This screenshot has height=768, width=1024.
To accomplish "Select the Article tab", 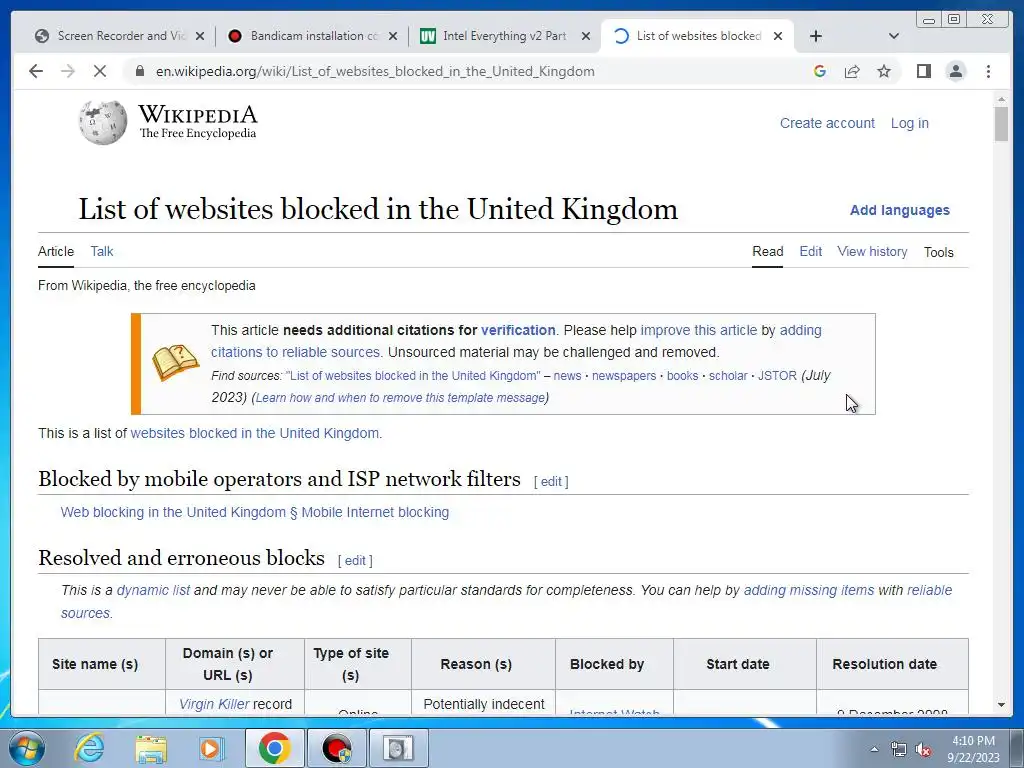I will (56, 251).
